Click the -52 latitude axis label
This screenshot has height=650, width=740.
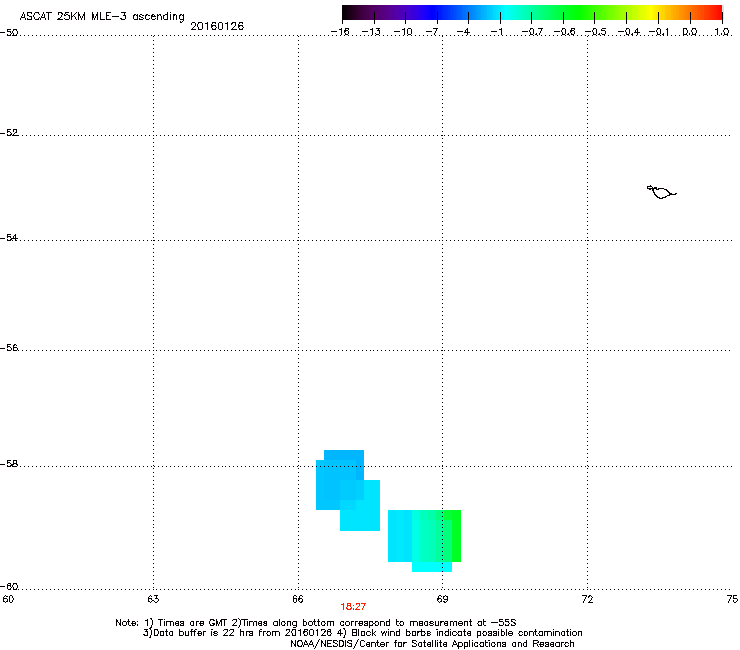tap(9, 133)
